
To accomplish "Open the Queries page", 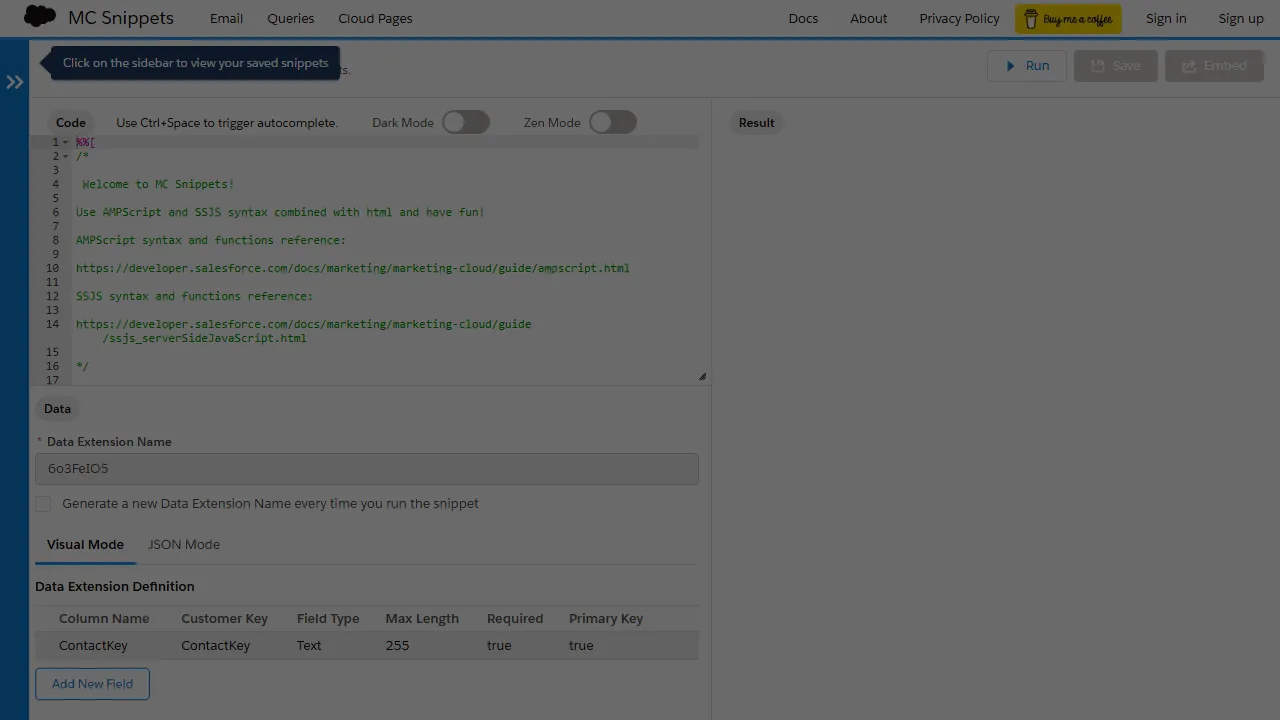I will pyautogui.click(x=290, y=18).
